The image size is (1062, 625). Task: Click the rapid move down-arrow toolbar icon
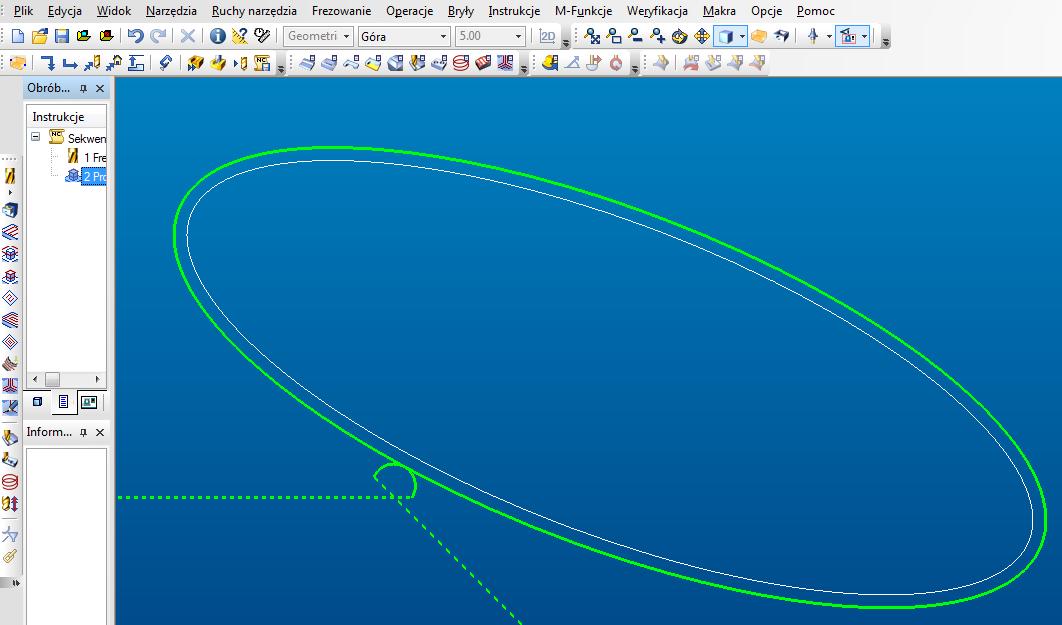(47, 63)
